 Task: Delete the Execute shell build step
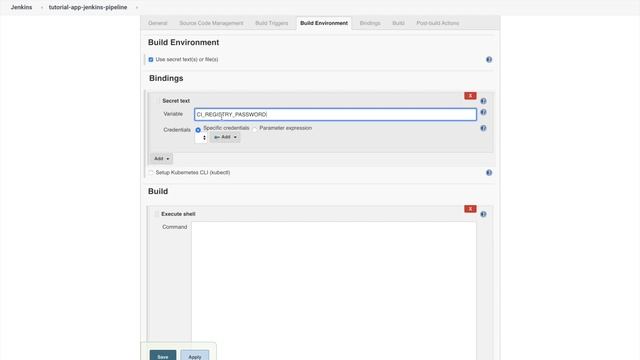pos(470,209)
